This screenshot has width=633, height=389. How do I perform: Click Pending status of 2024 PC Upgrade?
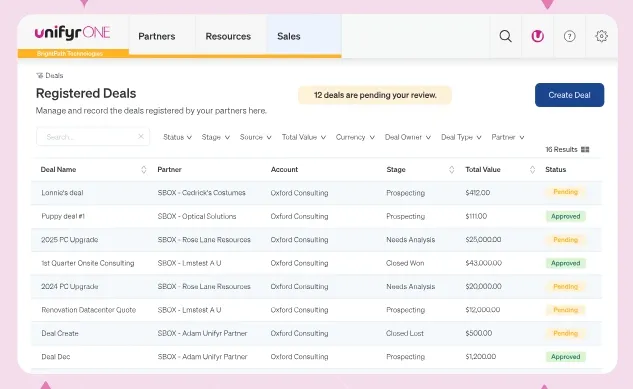pyautogui.click(x=565, y=287)
